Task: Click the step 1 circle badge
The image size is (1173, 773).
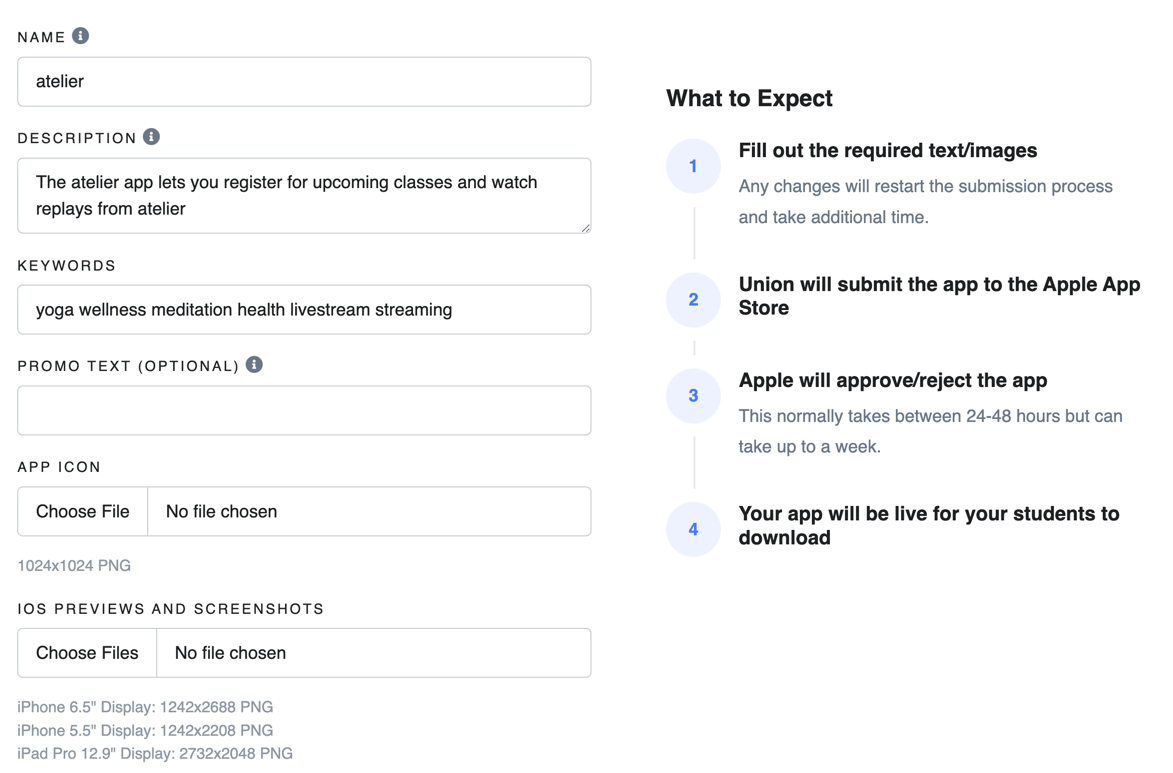Action: pyautogui.click(x=693, y=166)
